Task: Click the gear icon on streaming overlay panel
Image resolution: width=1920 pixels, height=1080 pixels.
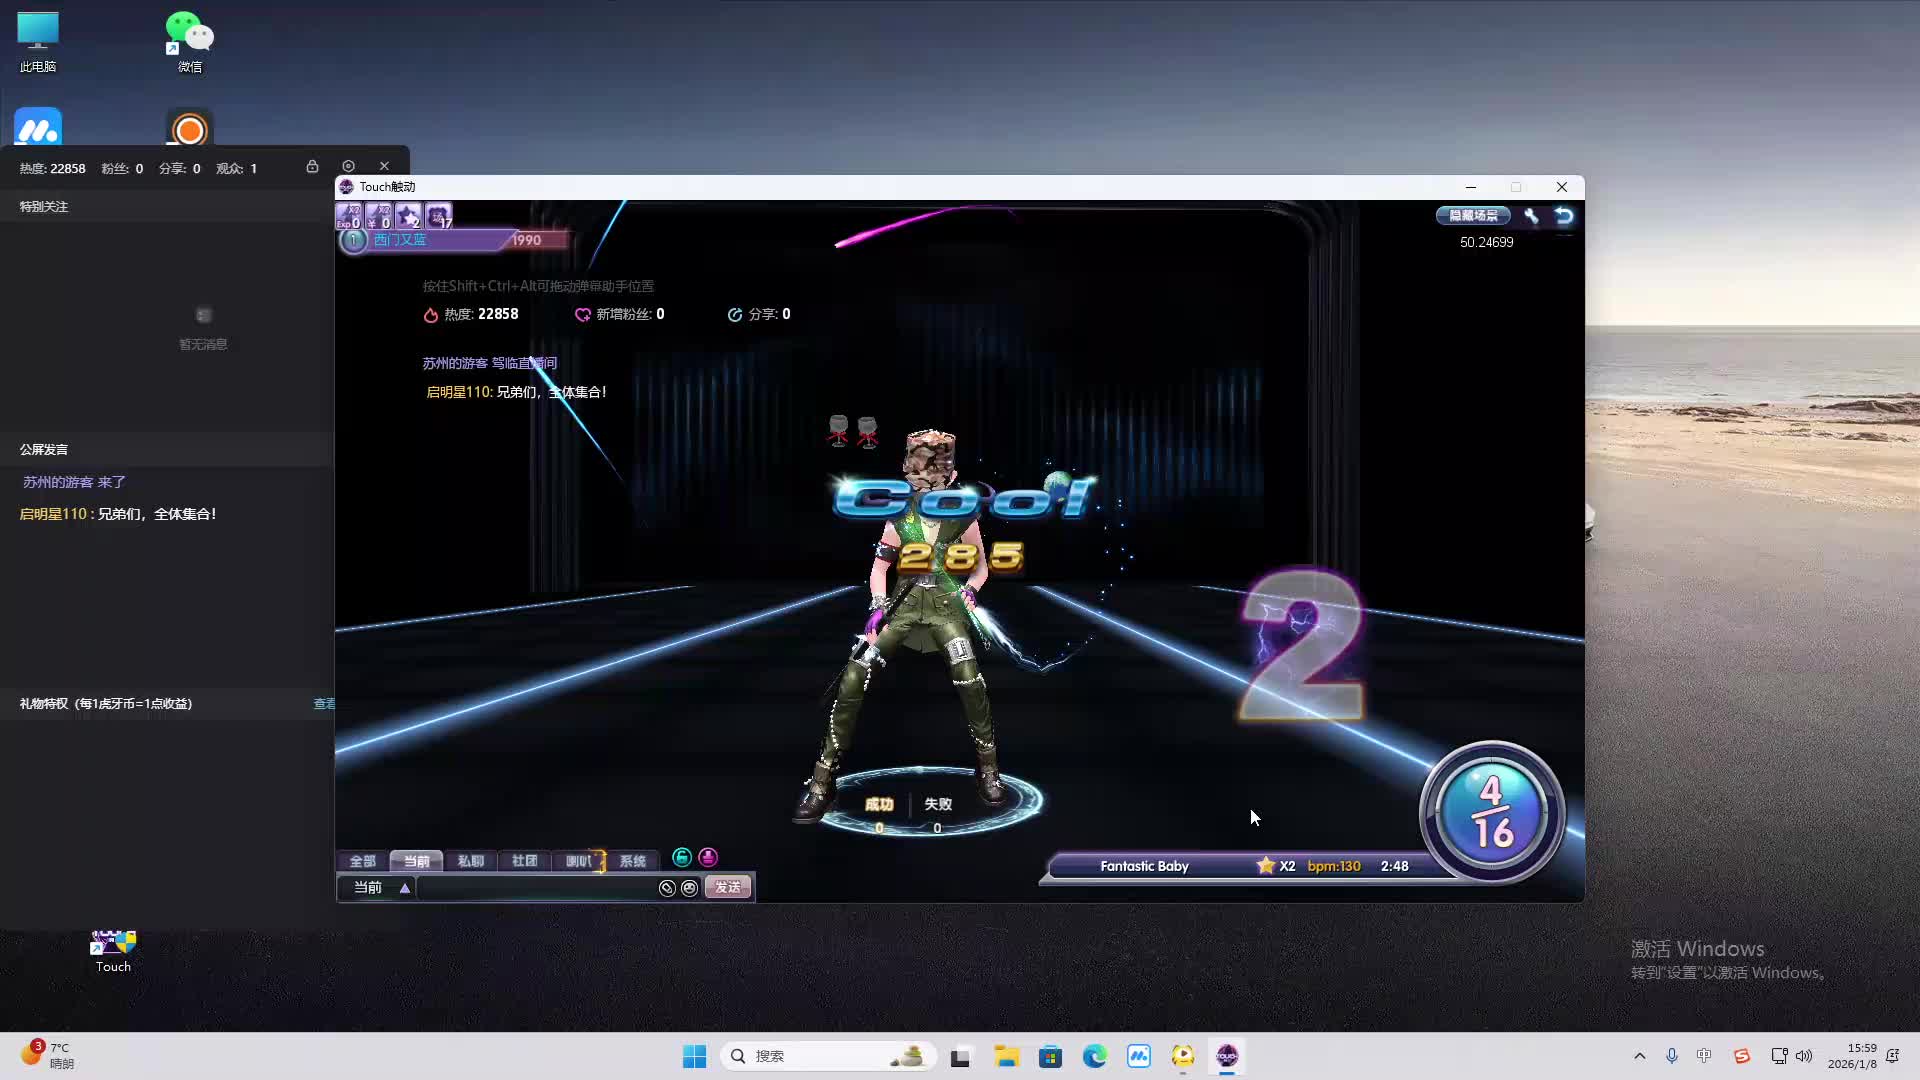Action: pos(348,166)
